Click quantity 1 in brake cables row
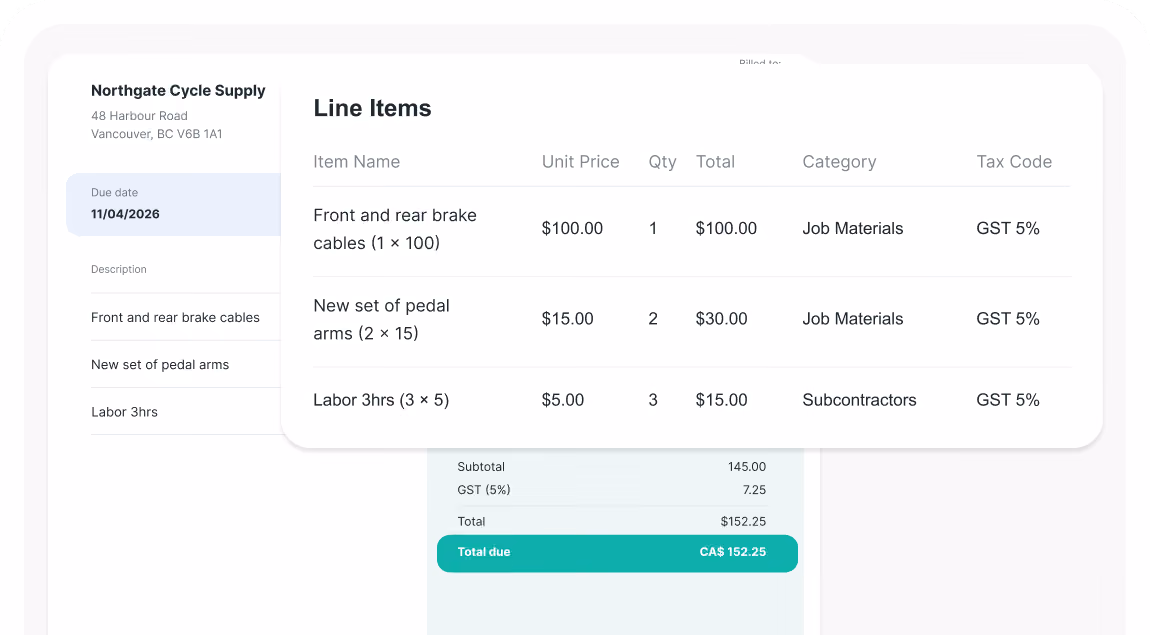1150x635 pixels. [x=653, y=229]
